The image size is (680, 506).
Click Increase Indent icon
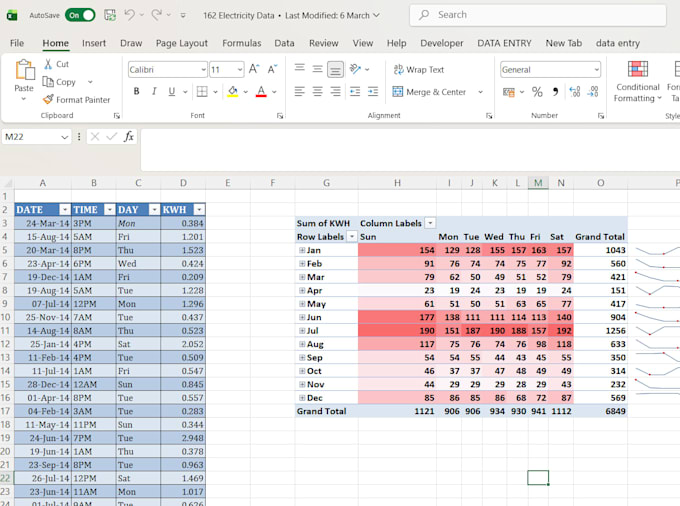pos(373,91)
